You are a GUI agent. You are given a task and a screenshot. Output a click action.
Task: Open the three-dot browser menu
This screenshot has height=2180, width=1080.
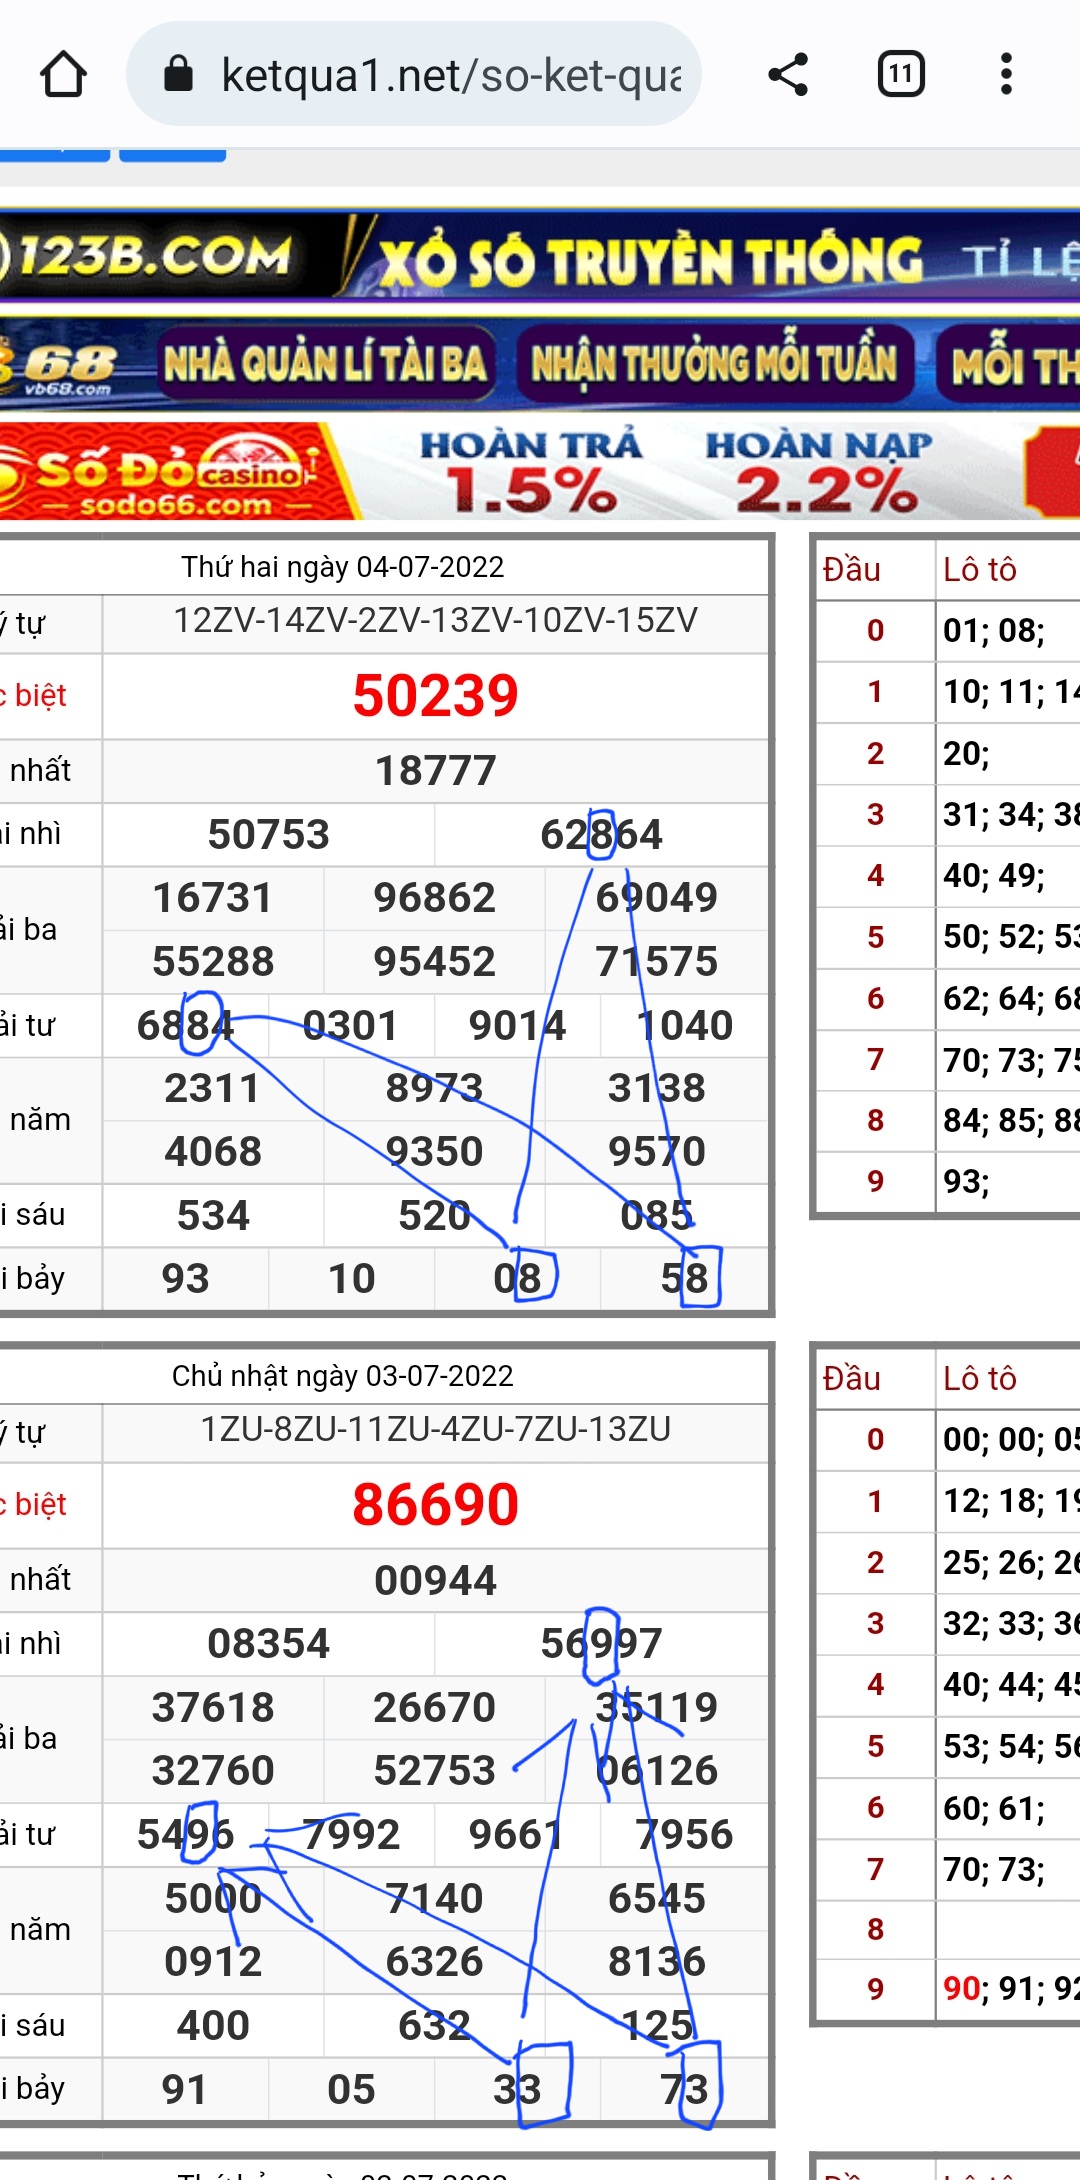[1006, 74]
